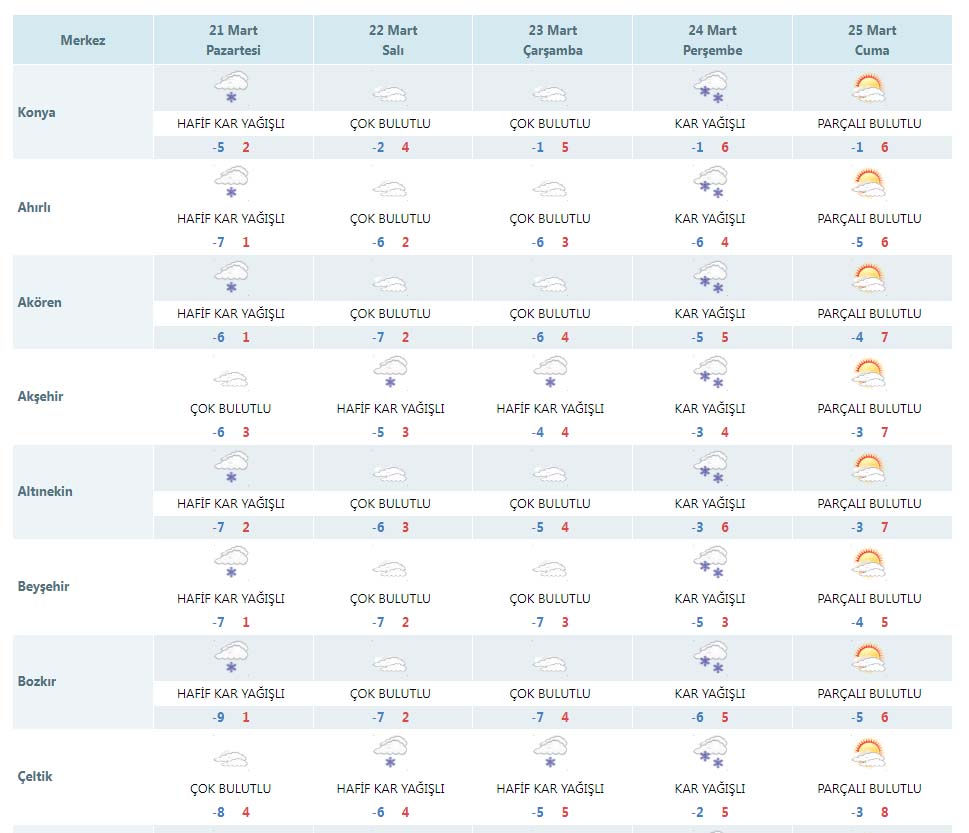Click the 25 Mart Cuma column header
This screenshot has height=833, width=969.
click(x=872, y=41)
